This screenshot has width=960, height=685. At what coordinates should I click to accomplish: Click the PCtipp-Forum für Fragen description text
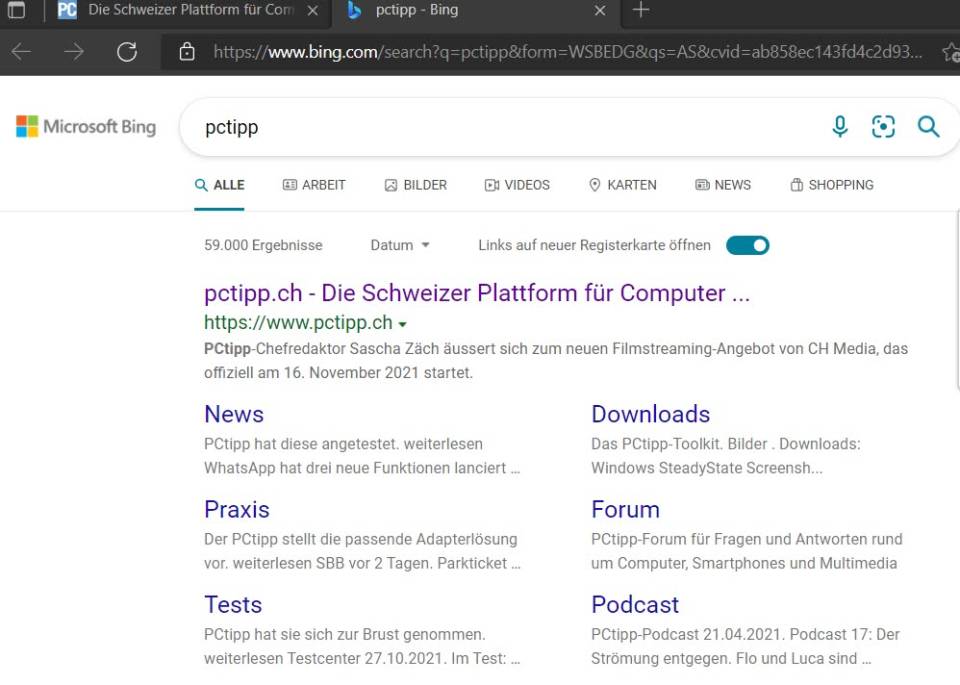point(746,552)
